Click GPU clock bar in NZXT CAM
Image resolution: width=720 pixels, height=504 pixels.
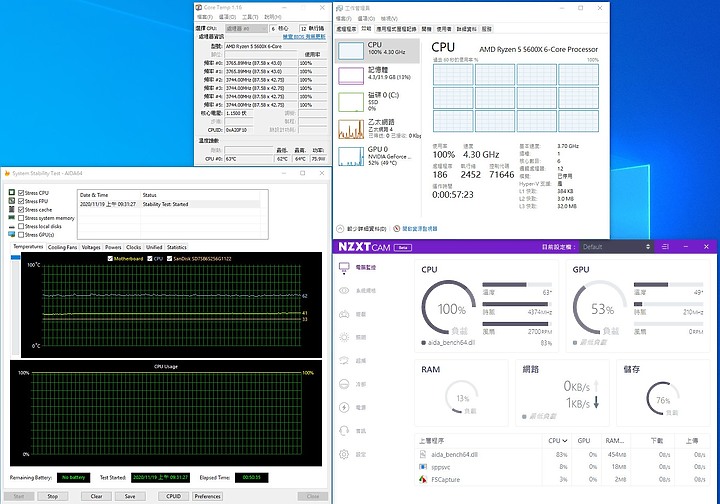click(x=669, y=304)
